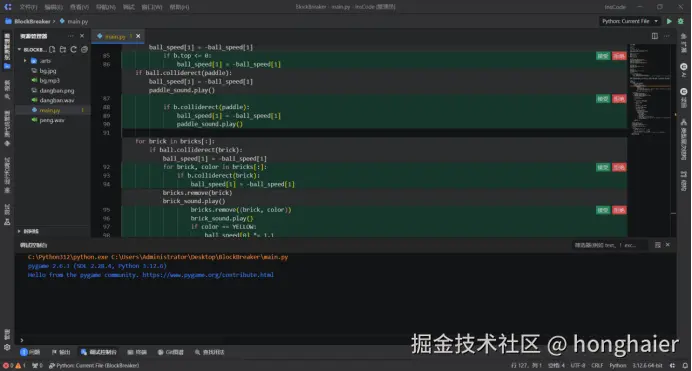Image resolution: width=692 pixels, height=371 pixels.
Task: Click the clear console icon in debug panel
Action: 658,245
